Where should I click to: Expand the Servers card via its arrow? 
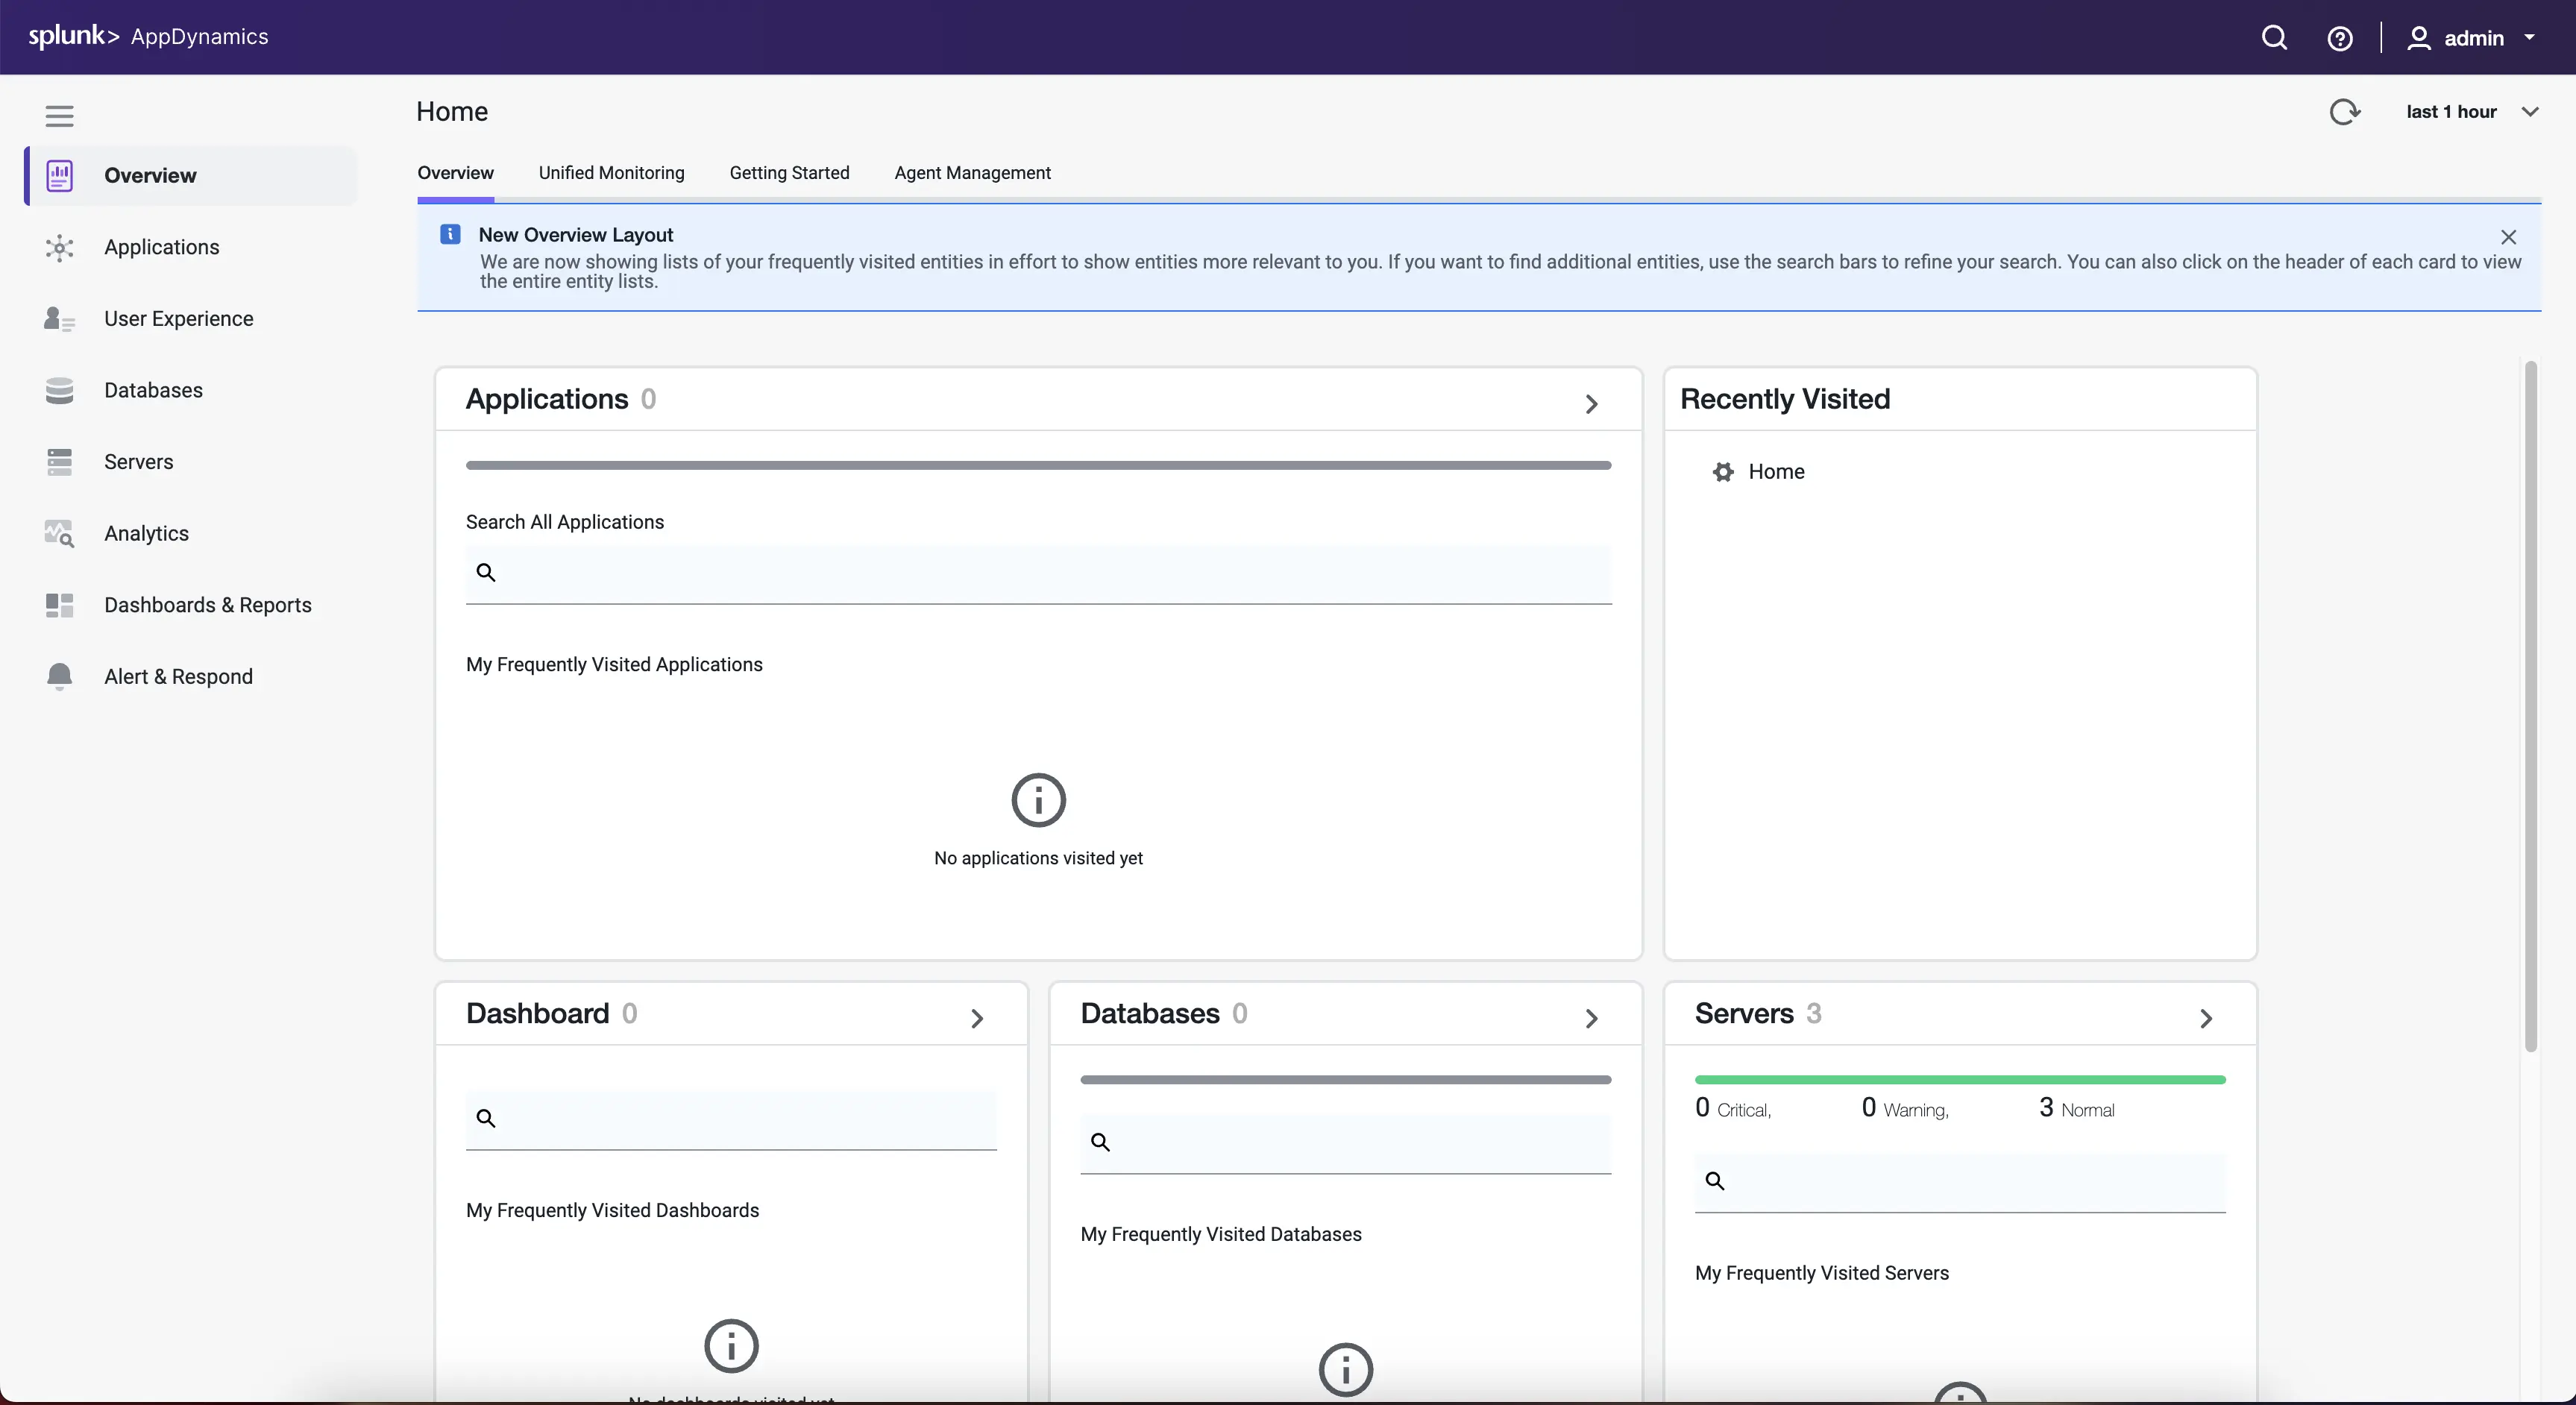click(2206, 1019)
